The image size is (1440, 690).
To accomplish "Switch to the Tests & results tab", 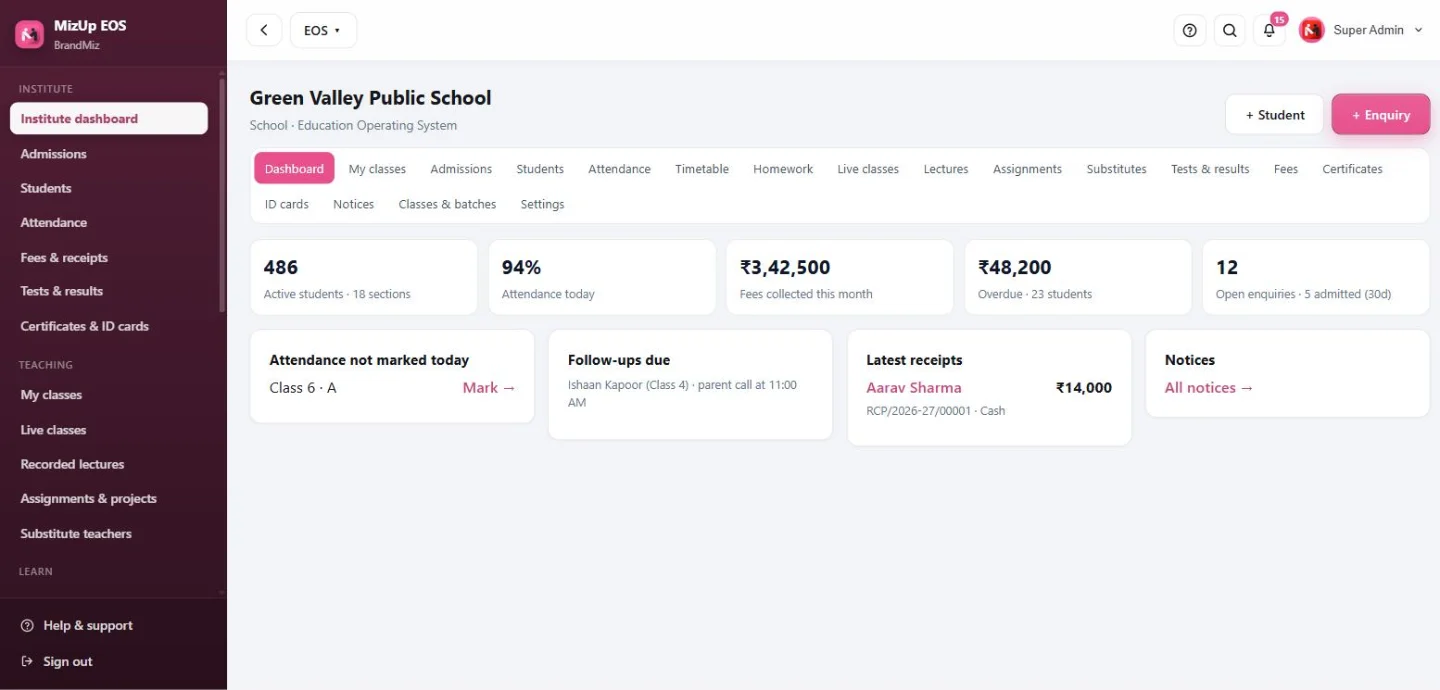I will click(x=1210, y=169).
